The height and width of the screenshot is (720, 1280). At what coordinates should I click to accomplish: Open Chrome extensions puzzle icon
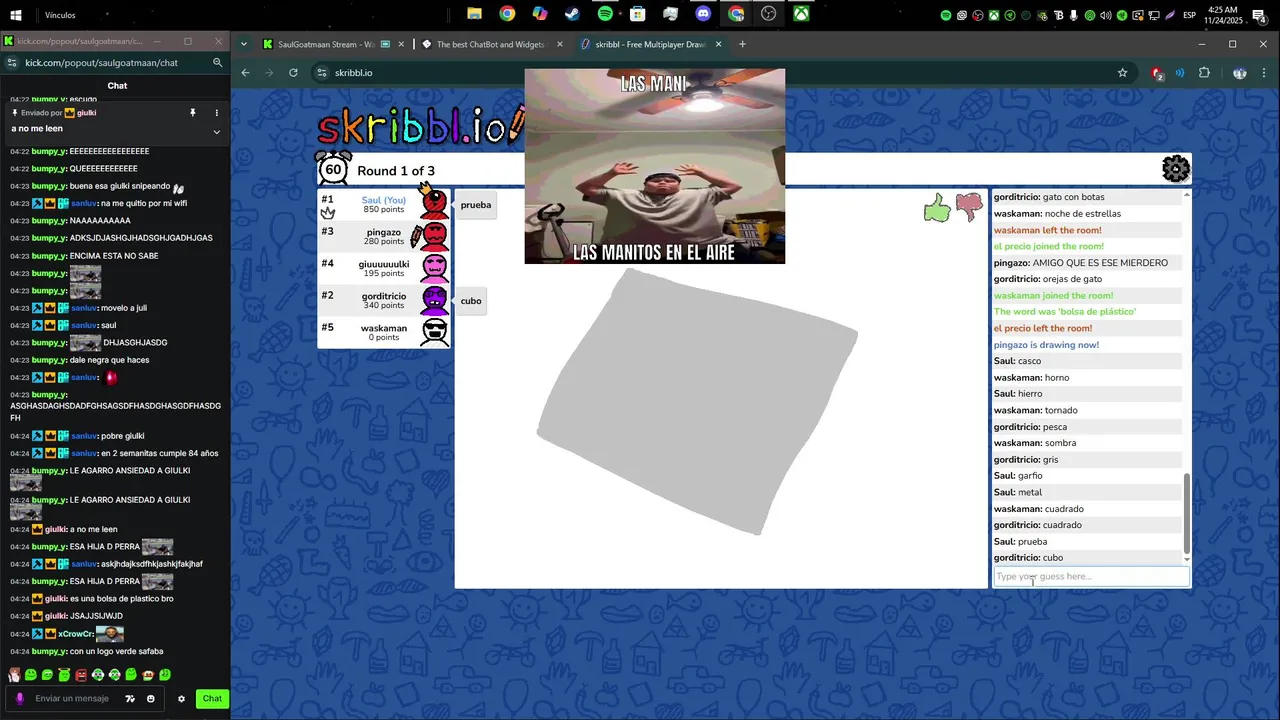[1204, 73]
